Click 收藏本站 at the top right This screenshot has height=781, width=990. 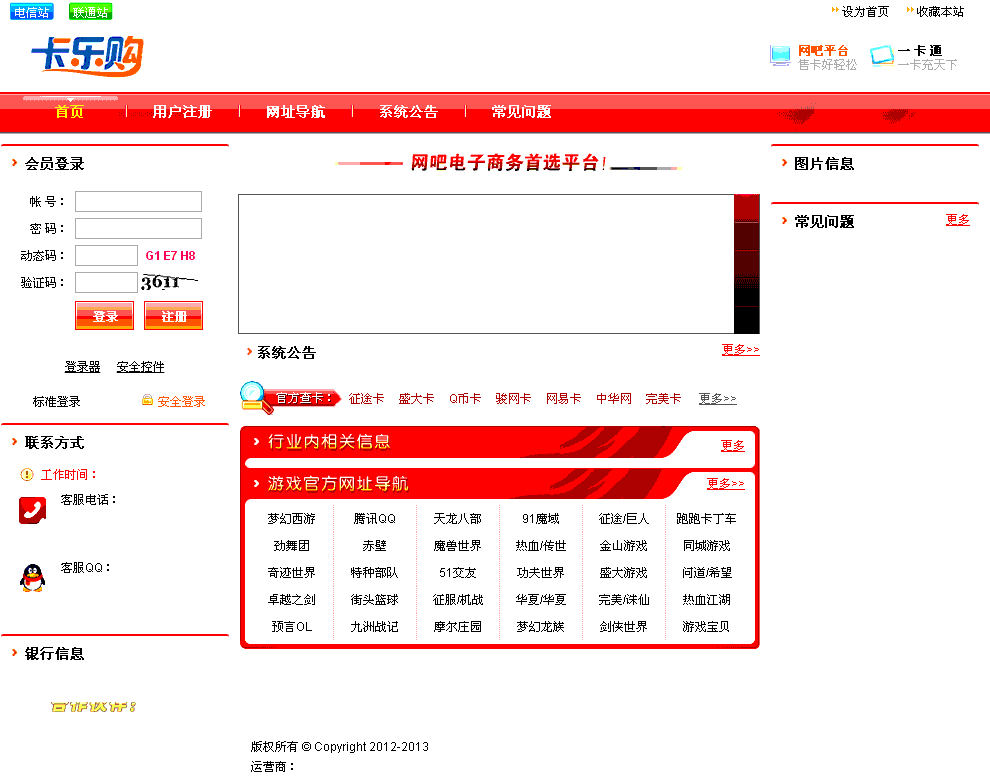[940, 11]
